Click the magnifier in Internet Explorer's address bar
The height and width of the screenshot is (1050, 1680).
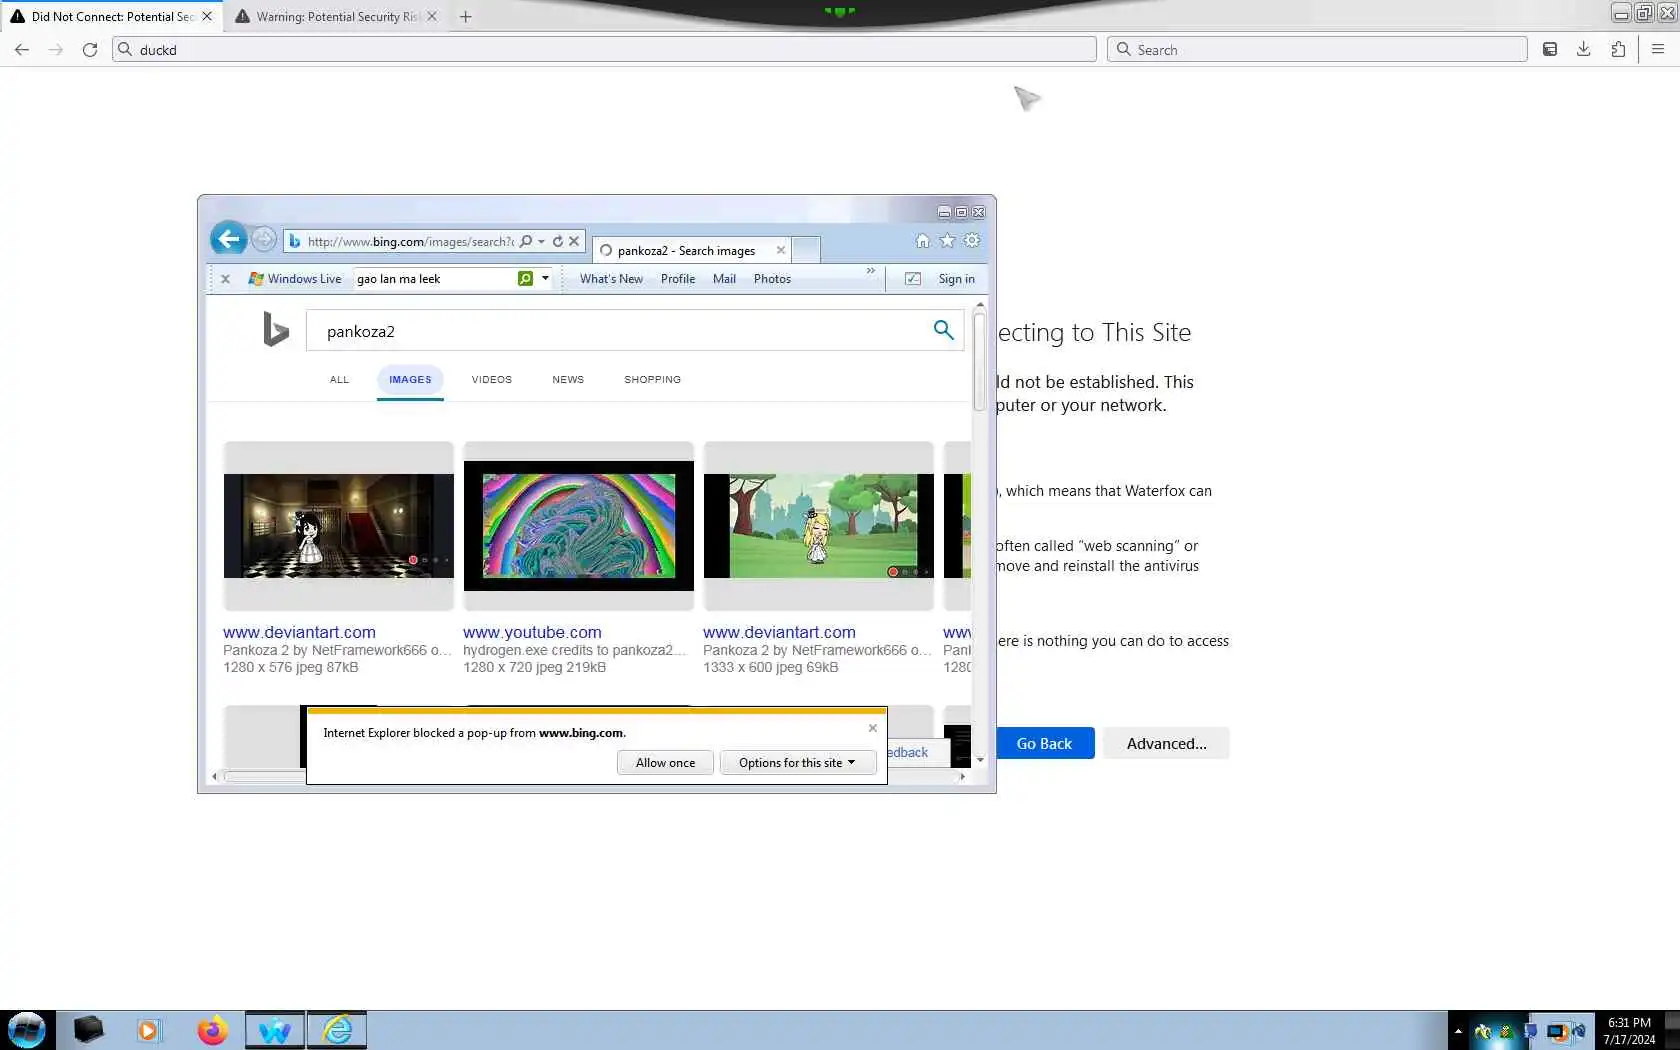pos(526,241)
